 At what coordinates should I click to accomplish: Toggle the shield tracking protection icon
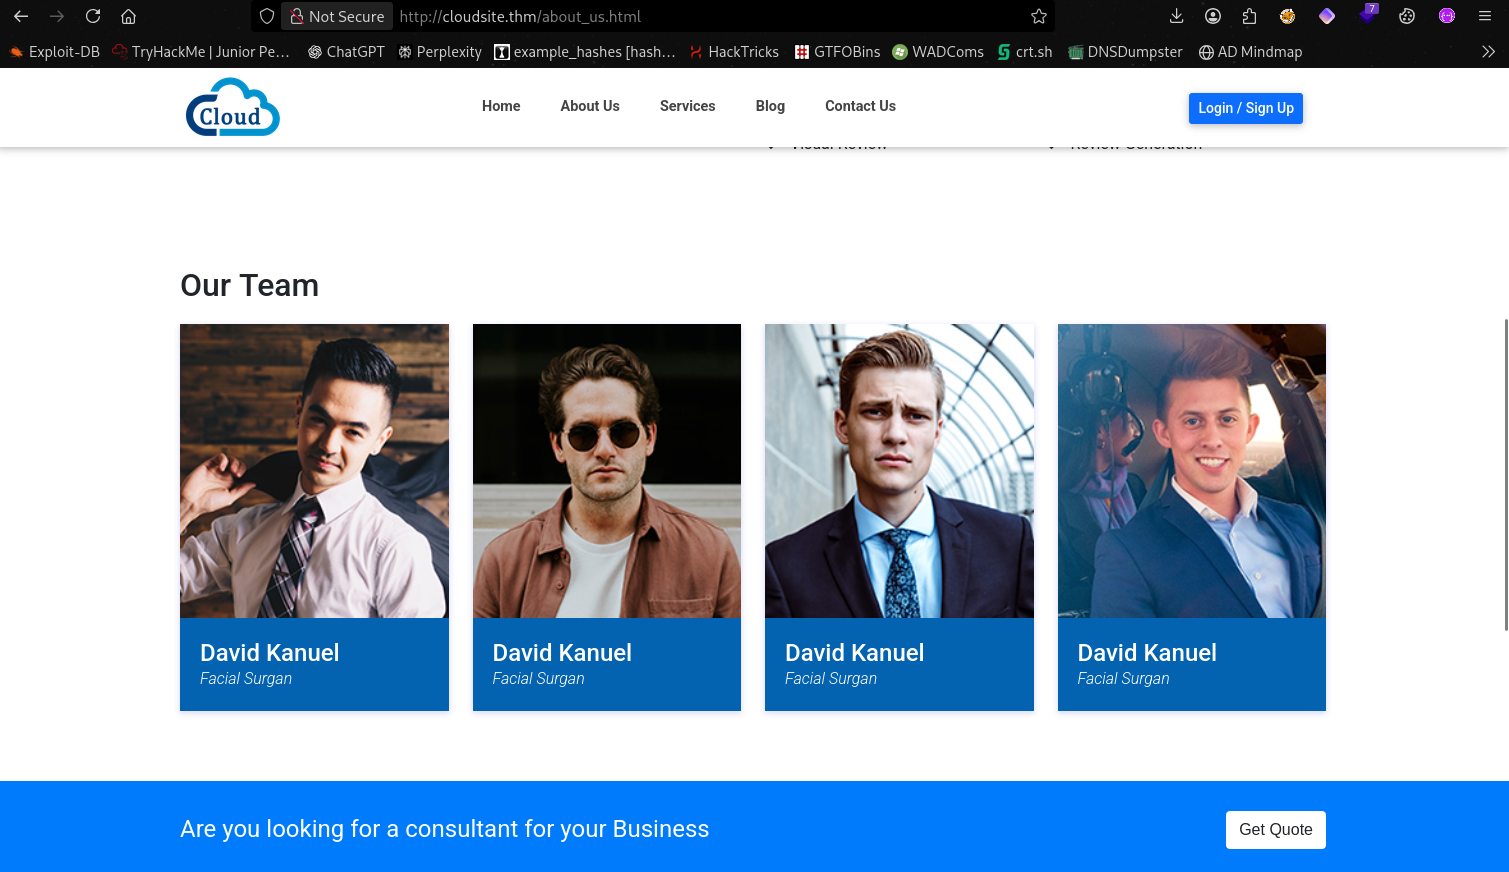(x=267, y=16)
